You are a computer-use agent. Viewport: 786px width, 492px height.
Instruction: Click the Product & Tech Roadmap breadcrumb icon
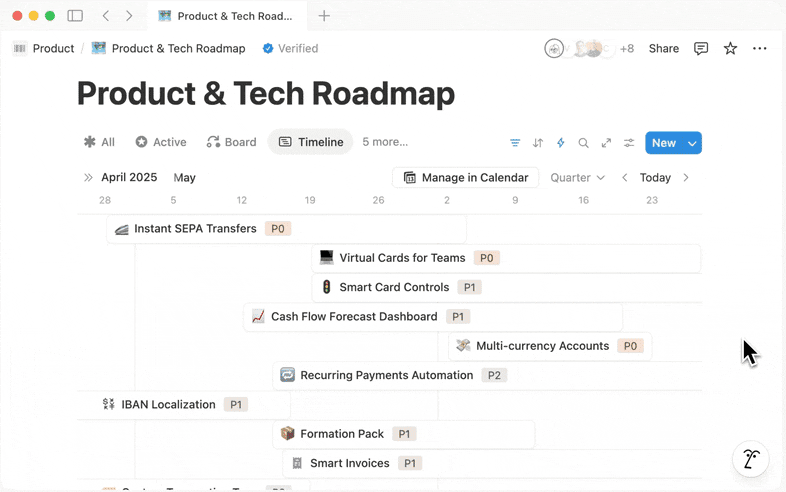[99, 48]
